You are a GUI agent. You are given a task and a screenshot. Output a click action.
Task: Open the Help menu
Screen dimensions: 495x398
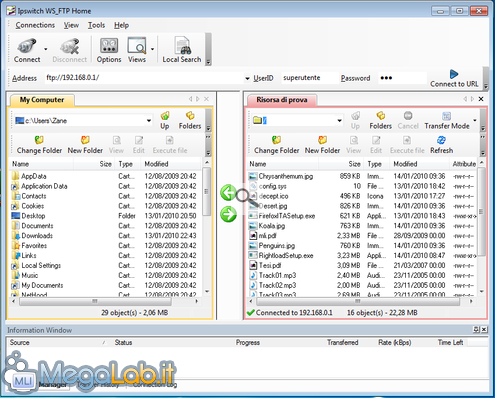(121, 25)
